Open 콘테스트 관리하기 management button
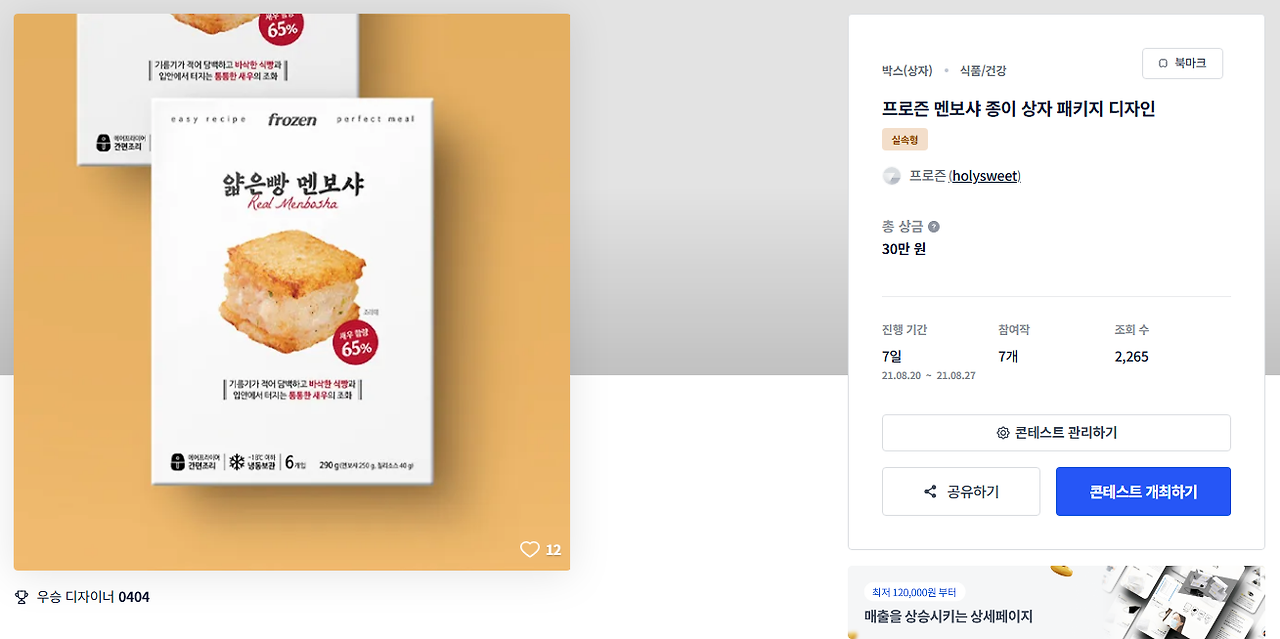 [1056, 433]
